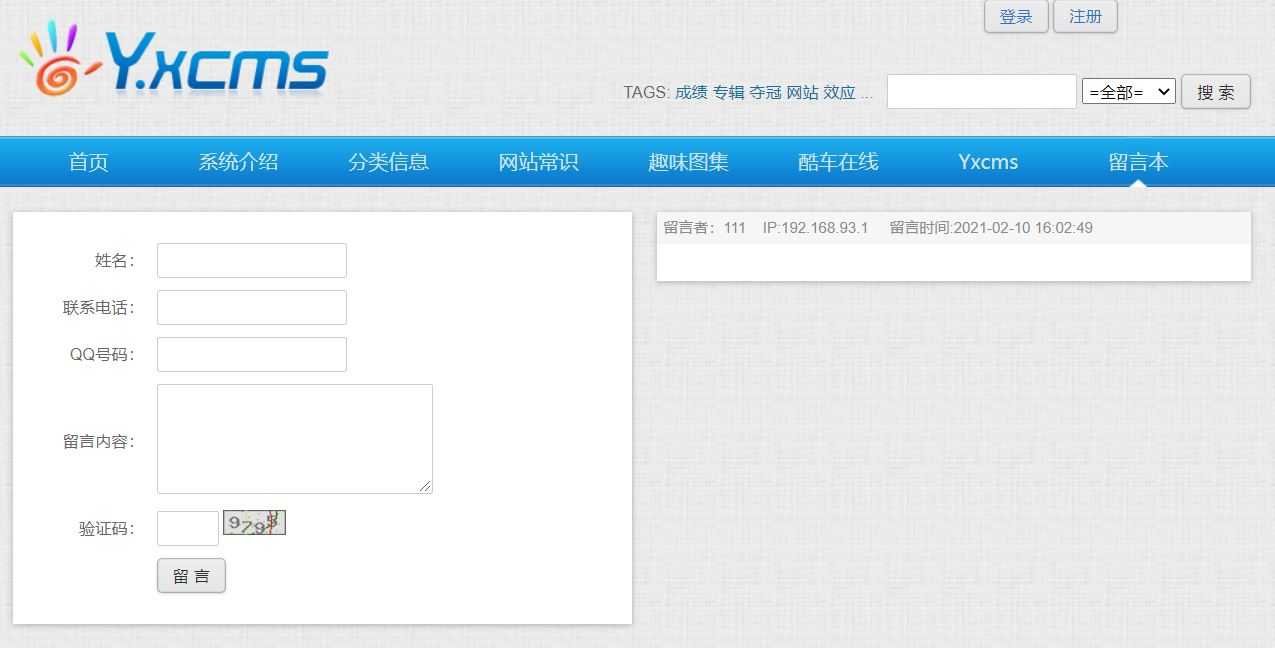This screenshot has height=648, width=1275.
Task: Click the 留言者: 111 text
Action: [705, 228]
